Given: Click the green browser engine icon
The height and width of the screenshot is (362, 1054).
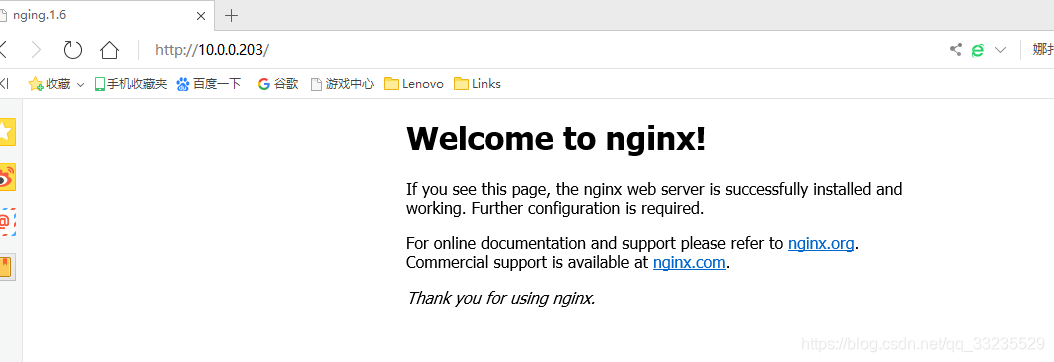Looking at the screenshot, I should pyautogui.click(x=978, y=50).
